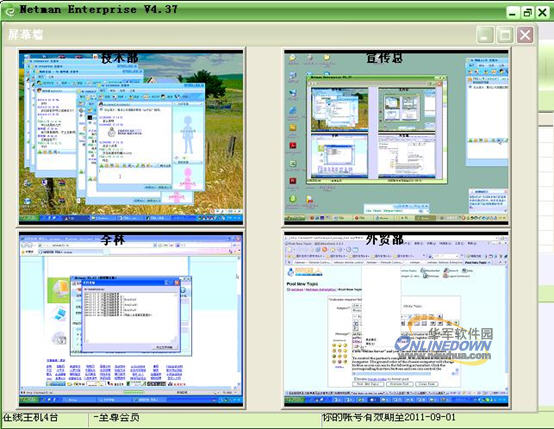Select the 宣传总 screen thumbnail
This screenshot has width=554, height=429.
396,137
